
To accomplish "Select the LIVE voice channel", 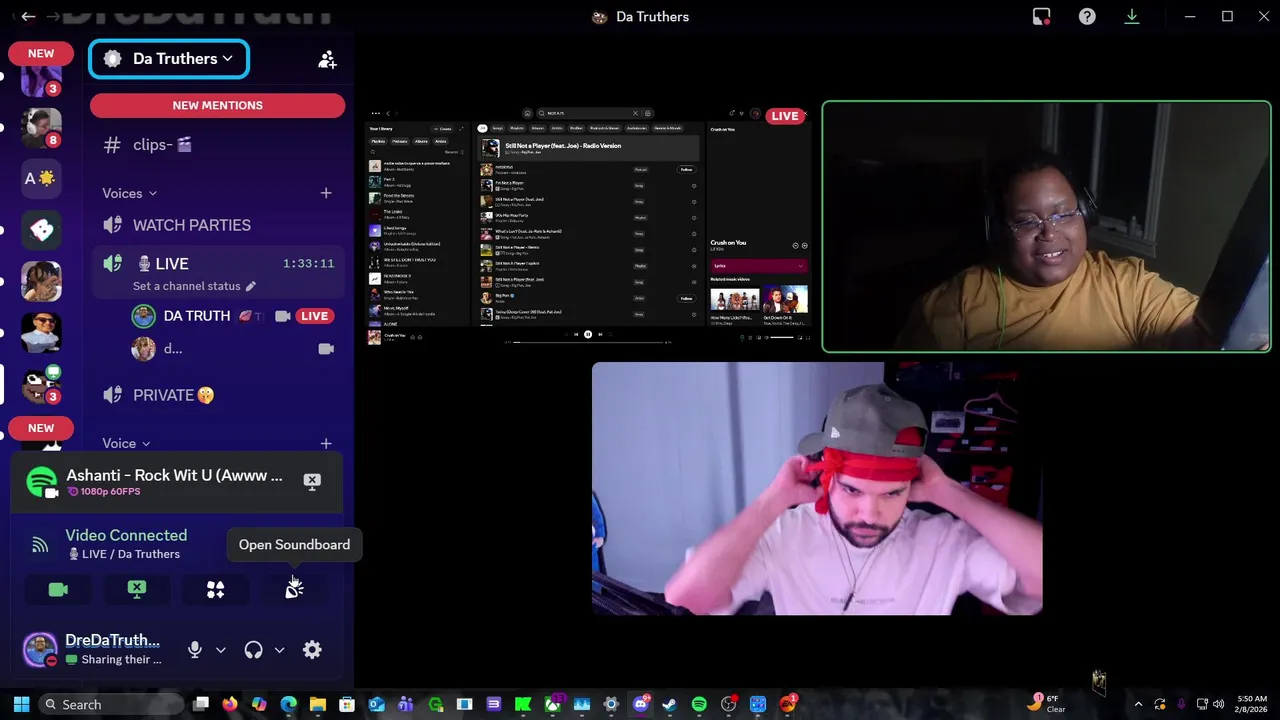I will pos(218,264).
